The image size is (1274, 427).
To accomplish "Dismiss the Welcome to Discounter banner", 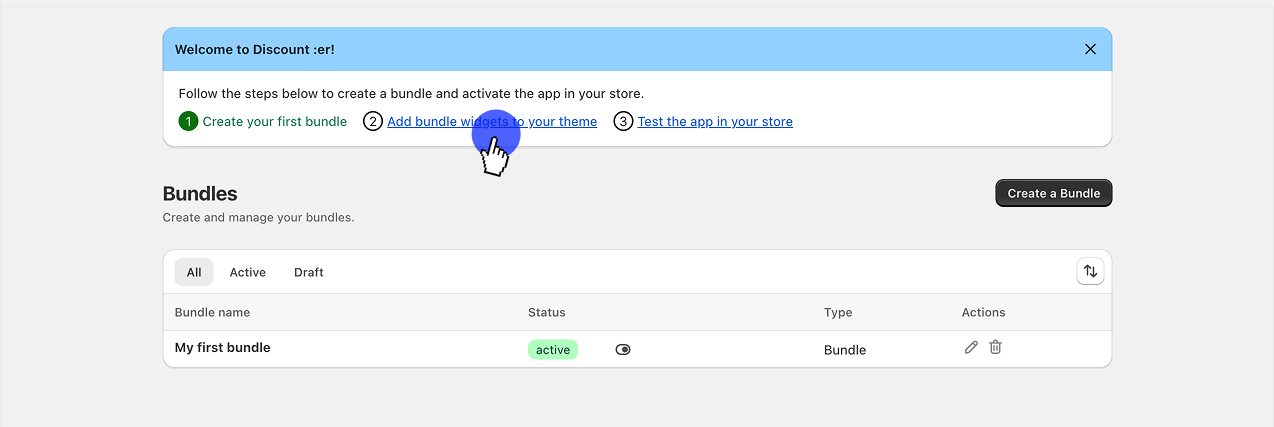I will [1090, 49].
